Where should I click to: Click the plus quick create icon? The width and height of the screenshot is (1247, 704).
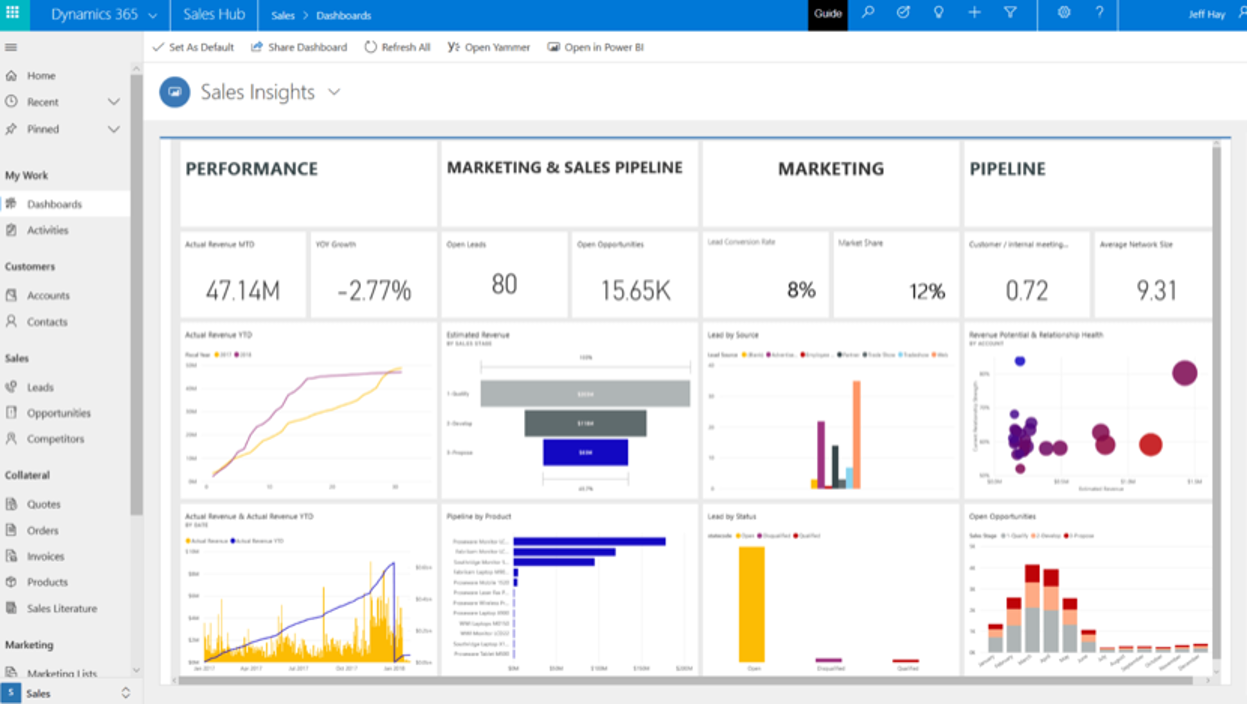pyautogui.click(x=974, y=13)
